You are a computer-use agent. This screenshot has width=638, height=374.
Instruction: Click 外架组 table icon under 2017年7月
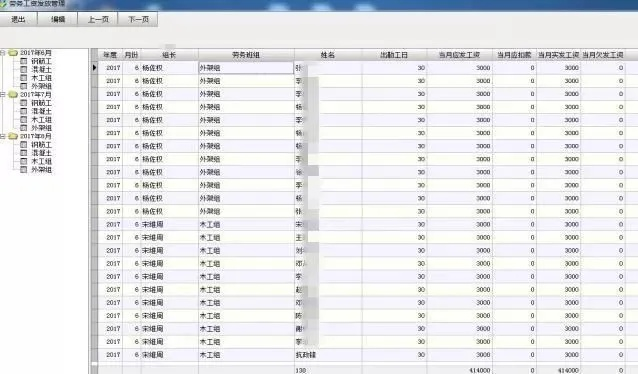pos(24,128)
